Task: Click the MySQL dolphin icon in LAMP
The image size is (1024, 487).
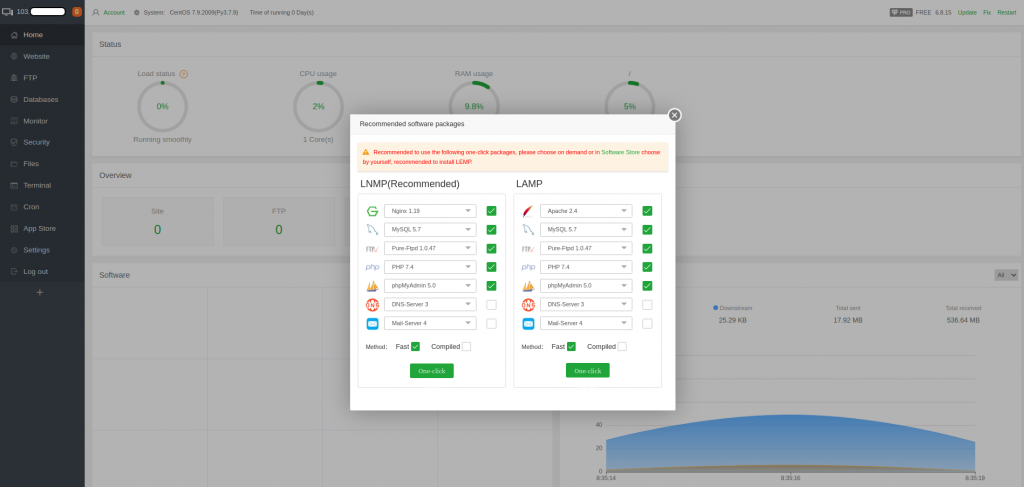Action: pos(528,230)
